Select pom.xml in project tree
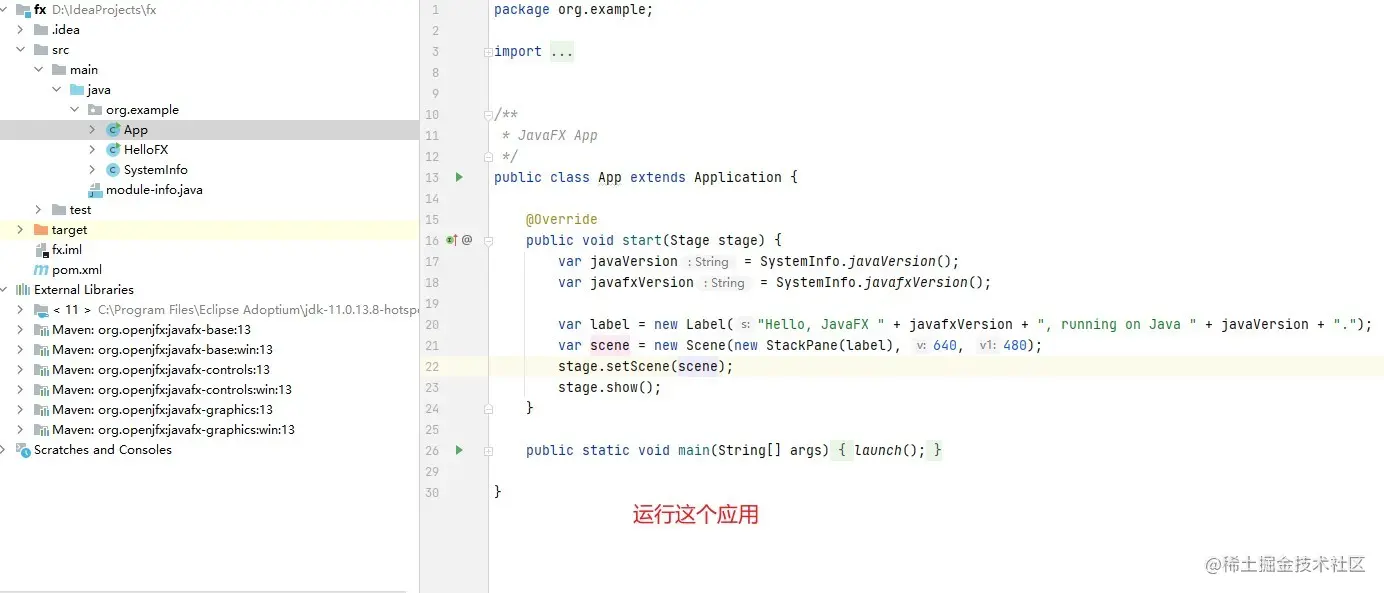This screenshot has height=593, width=1384. click(77, 270)
